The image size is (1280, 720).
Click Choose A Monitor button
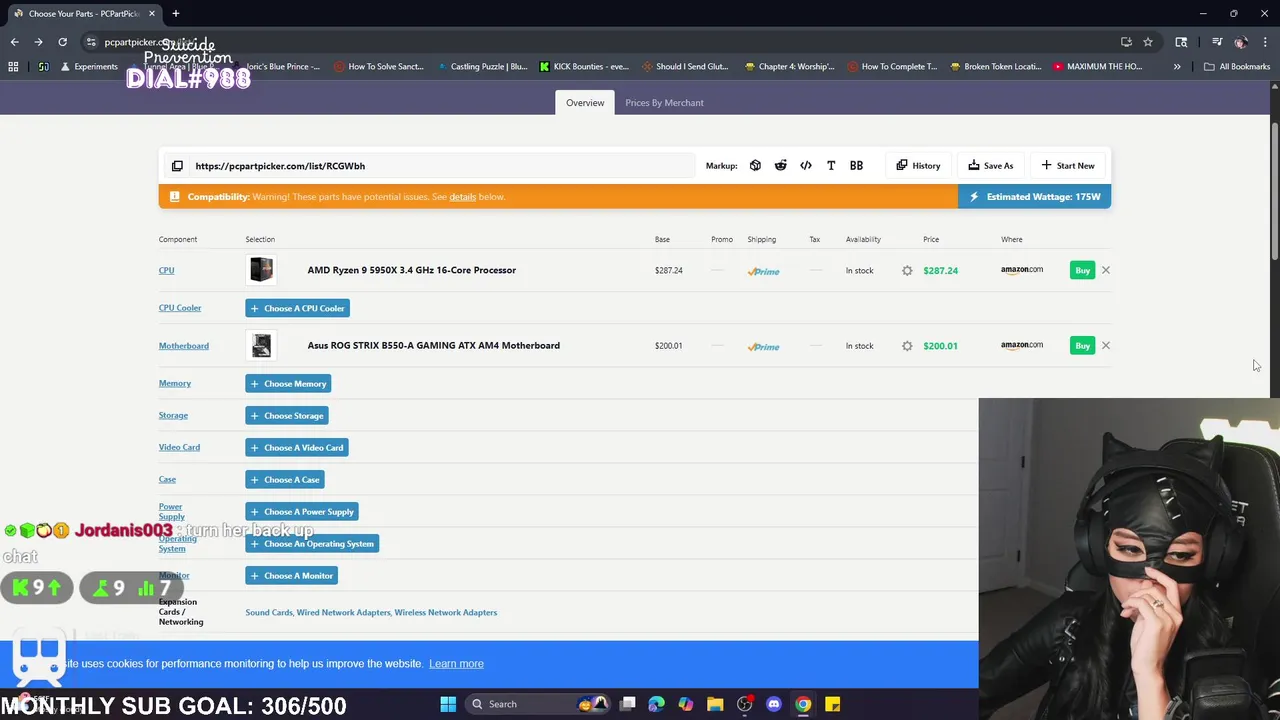click(292, 576)
